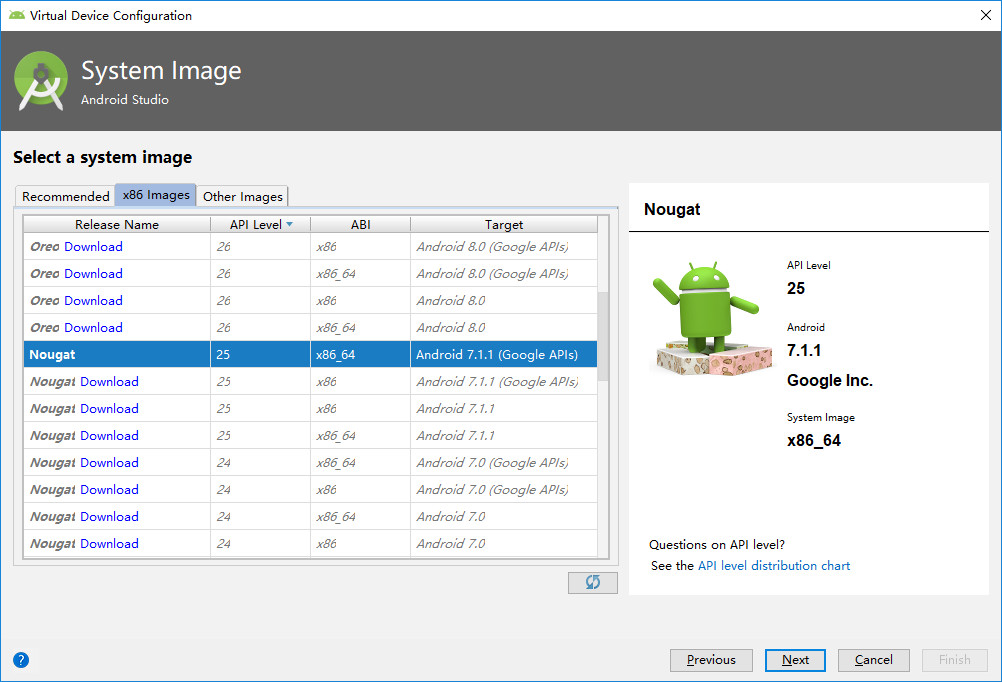Click 'Android 7.1.1 (Google APIs)' in the selected row
This screenshot has height=682, width=1002.
[x=497, y=354]
